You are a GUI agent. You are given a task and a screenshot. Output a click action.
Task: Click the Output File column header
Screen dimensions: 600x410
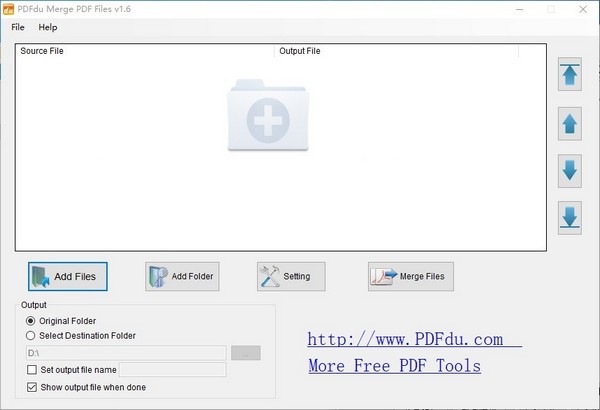396,51
